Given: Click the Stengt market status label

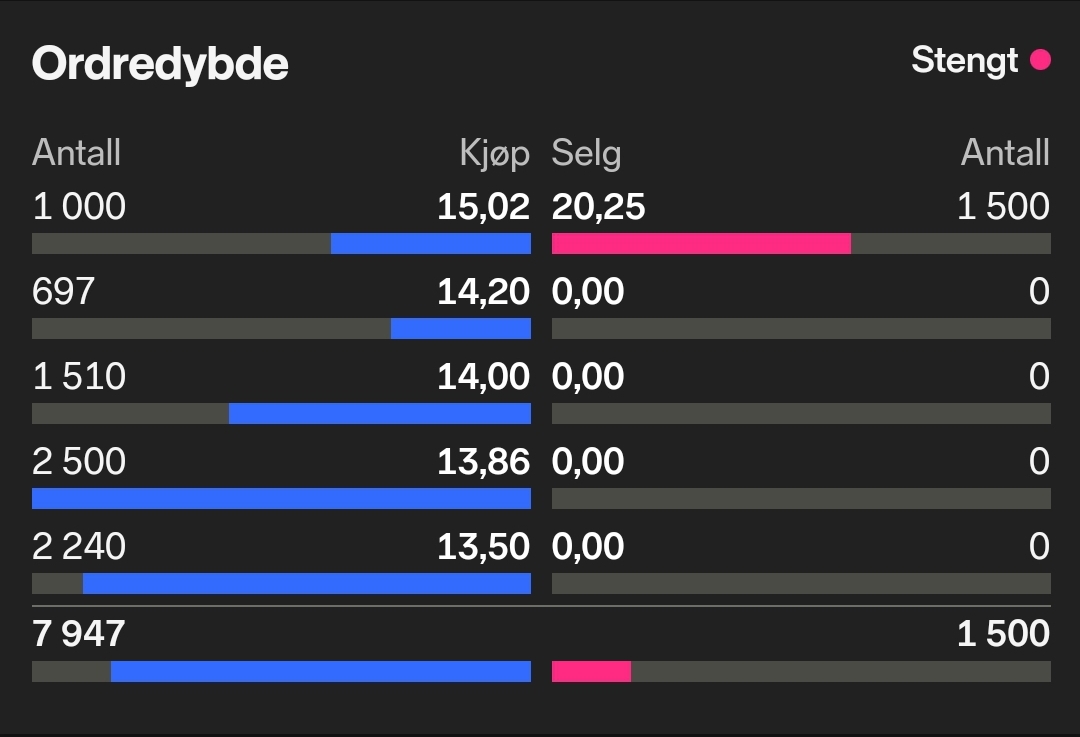Looking at the screenshot, I should point(964,60).
